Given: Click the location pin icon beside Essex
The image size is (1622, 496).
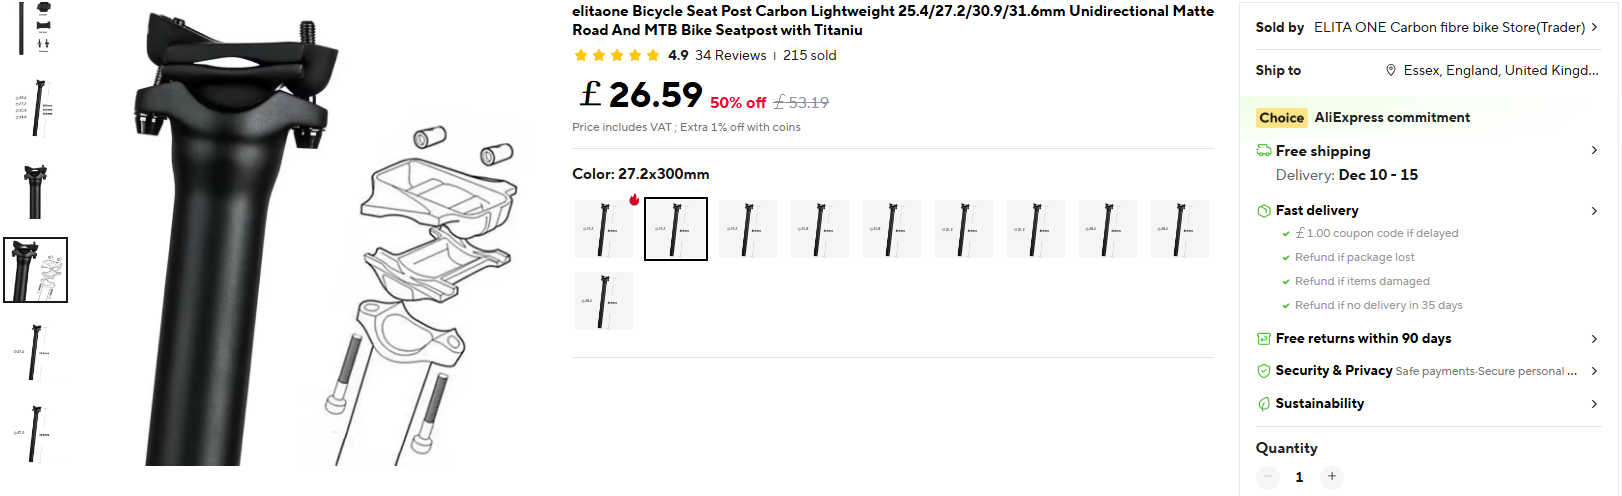Looking at the screenshot, I should point(1390,70).
